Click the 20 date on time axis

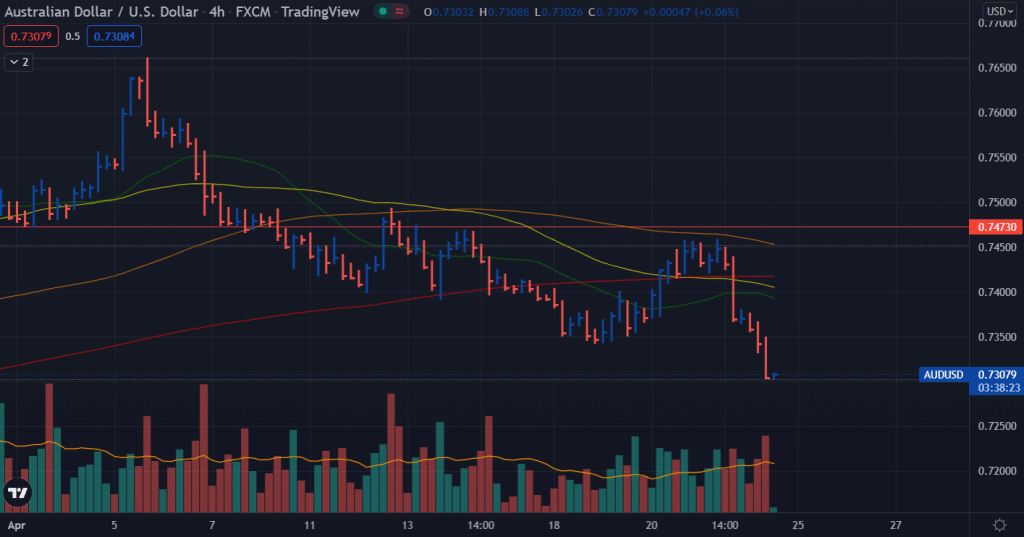(x=651, y=525)
